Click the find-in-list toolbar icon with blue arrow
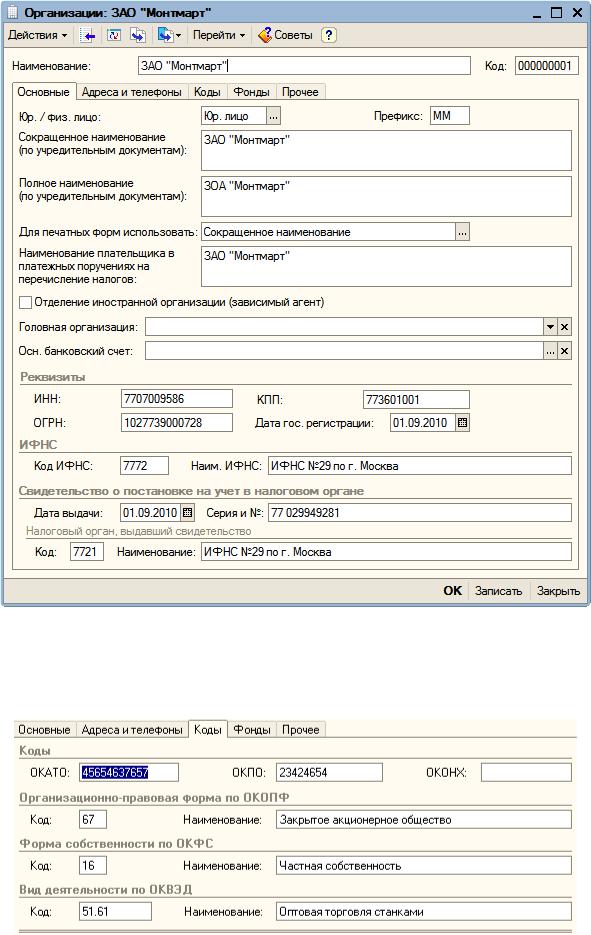Screen dimensions: 591x935 (x=88, y=35)
